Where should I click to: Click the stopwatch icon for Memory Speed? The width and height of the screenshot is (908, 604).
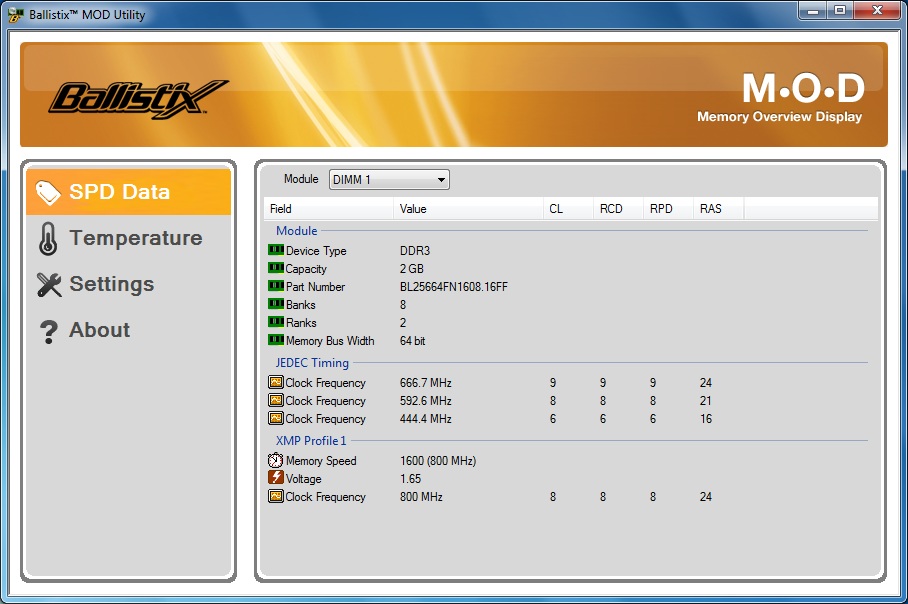coord(276,460)
